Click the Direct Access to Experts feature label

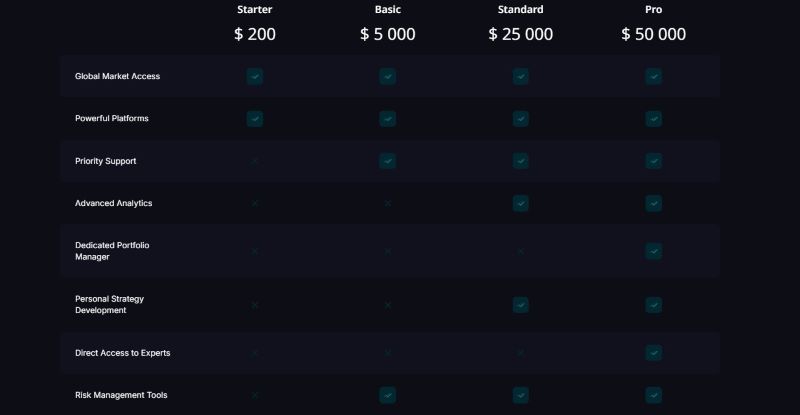[x=122, y=353]
